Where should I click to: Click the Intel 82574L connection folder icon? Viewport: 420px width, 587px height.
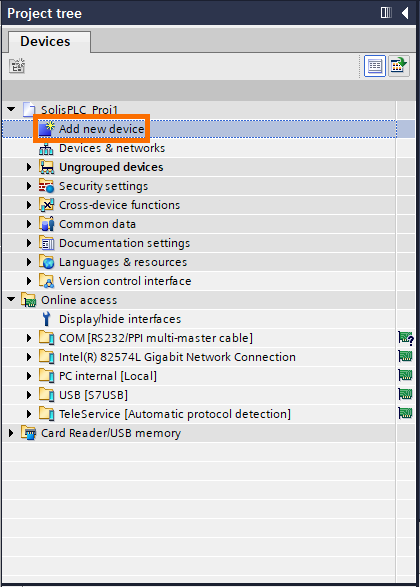coord(47,357)
